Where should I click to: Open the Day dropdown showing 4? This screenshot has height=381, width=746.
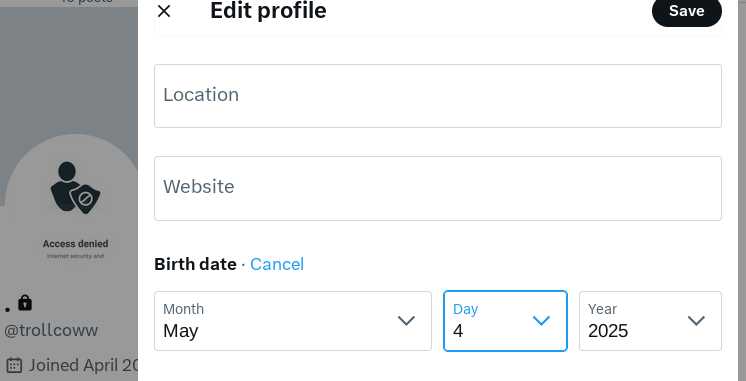coord(505,321)
